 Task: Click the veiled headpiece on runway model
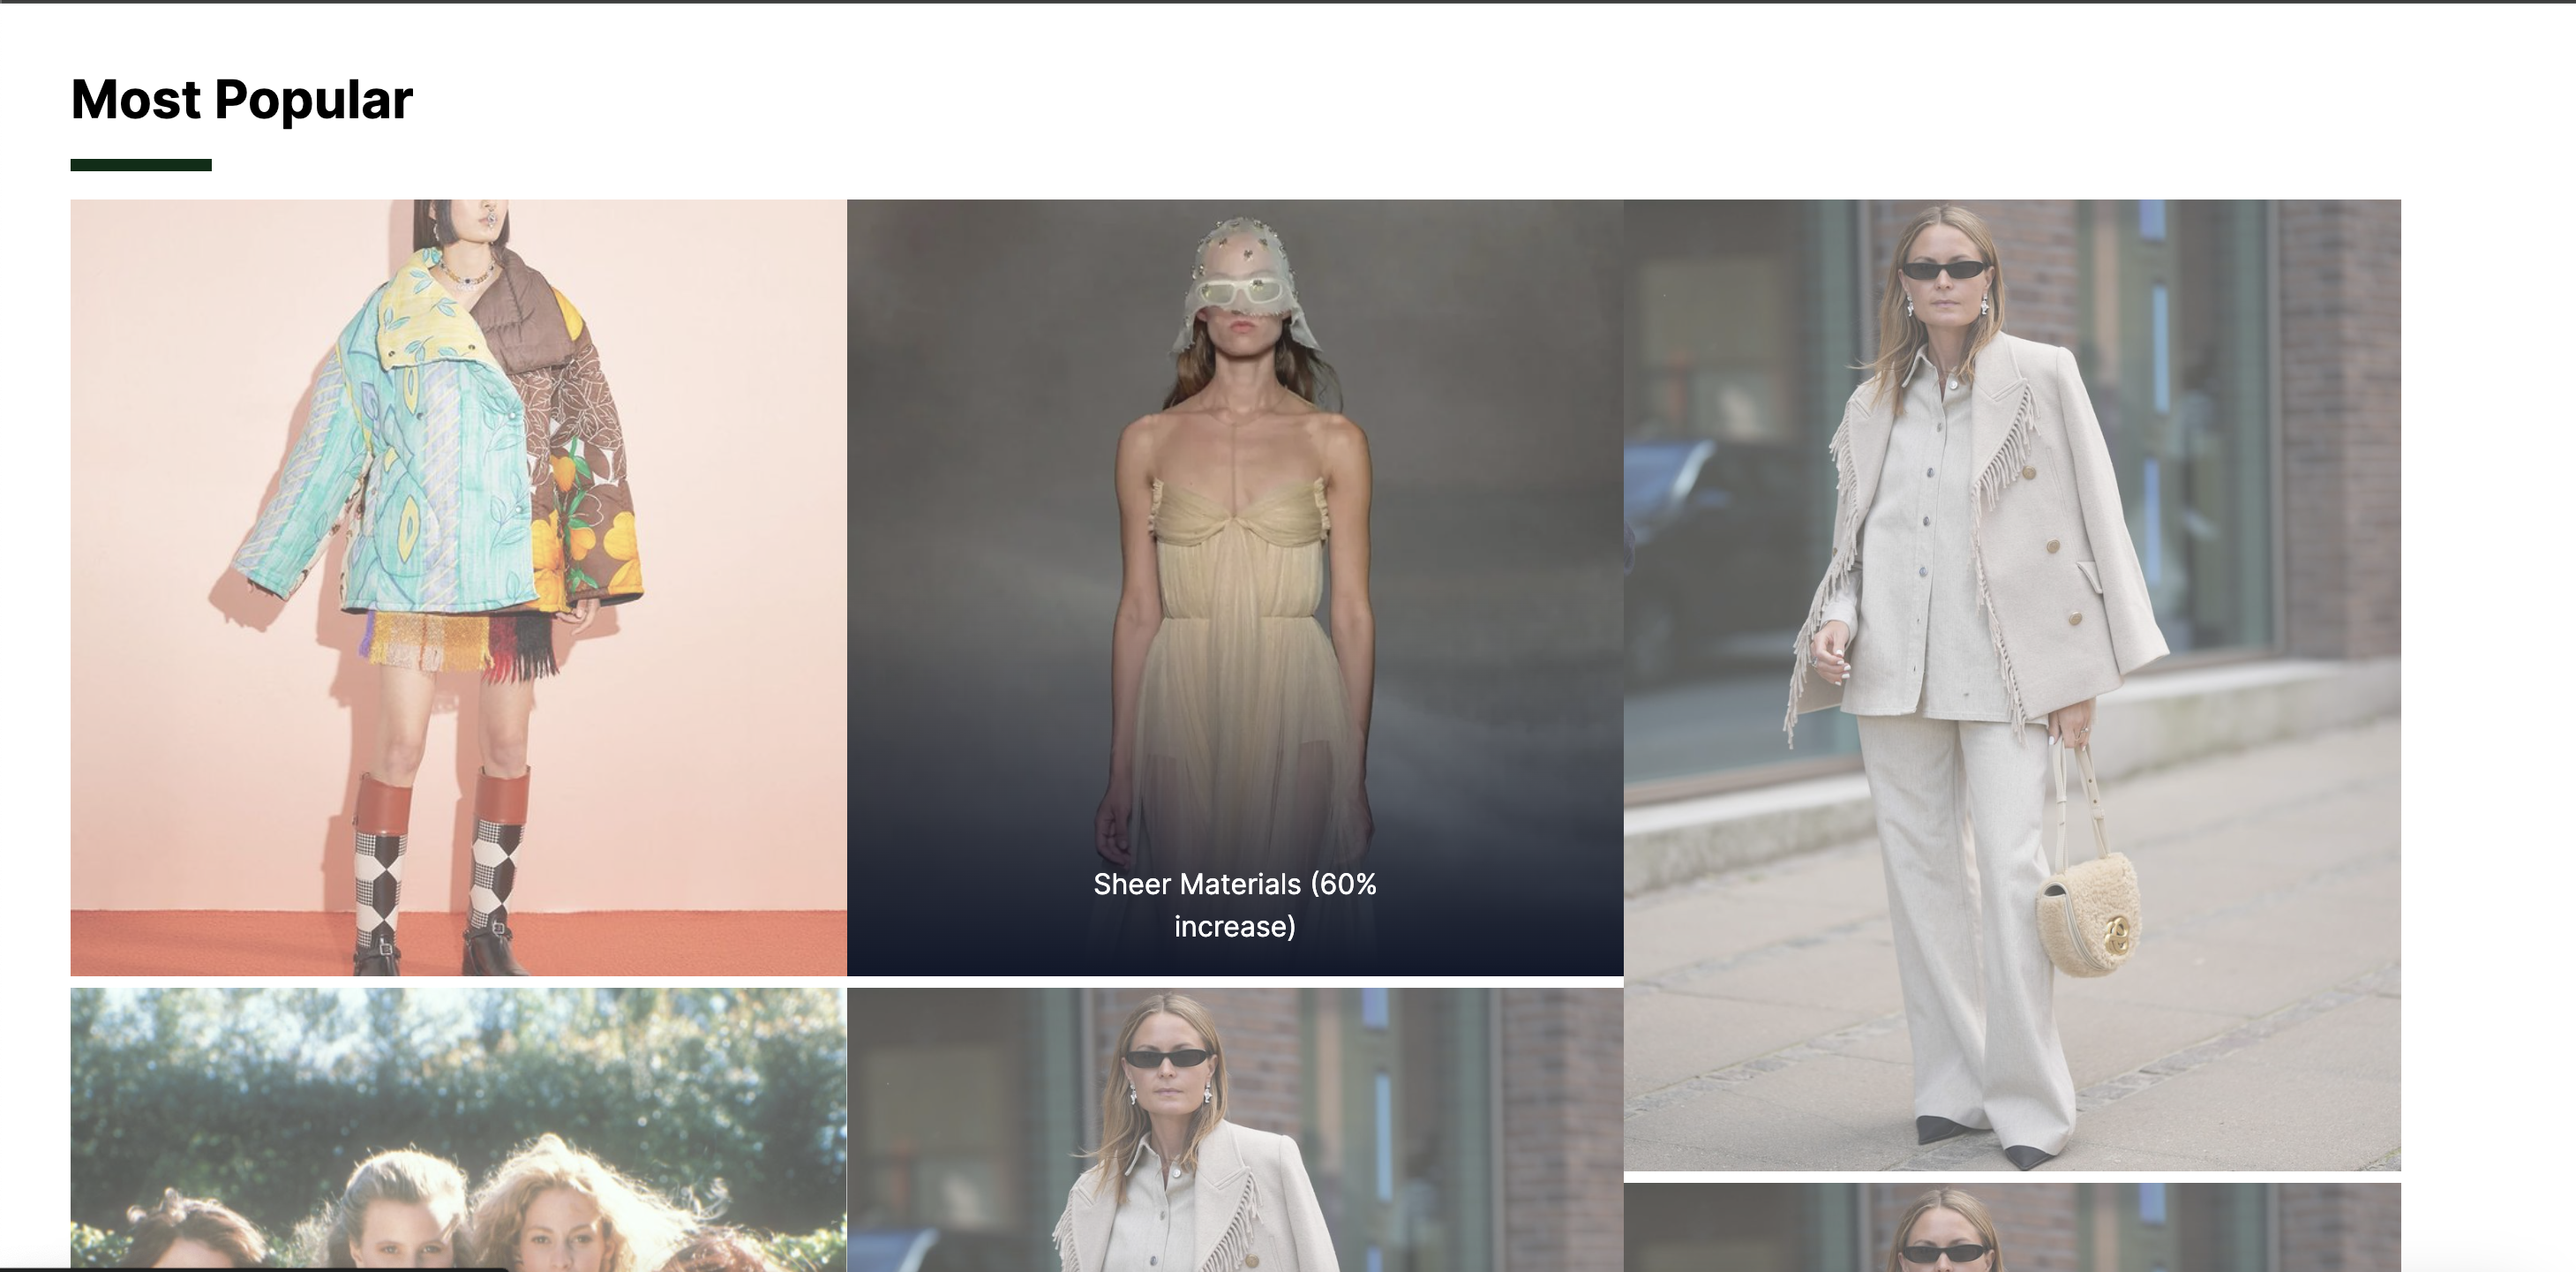[x=1241, y=246]
